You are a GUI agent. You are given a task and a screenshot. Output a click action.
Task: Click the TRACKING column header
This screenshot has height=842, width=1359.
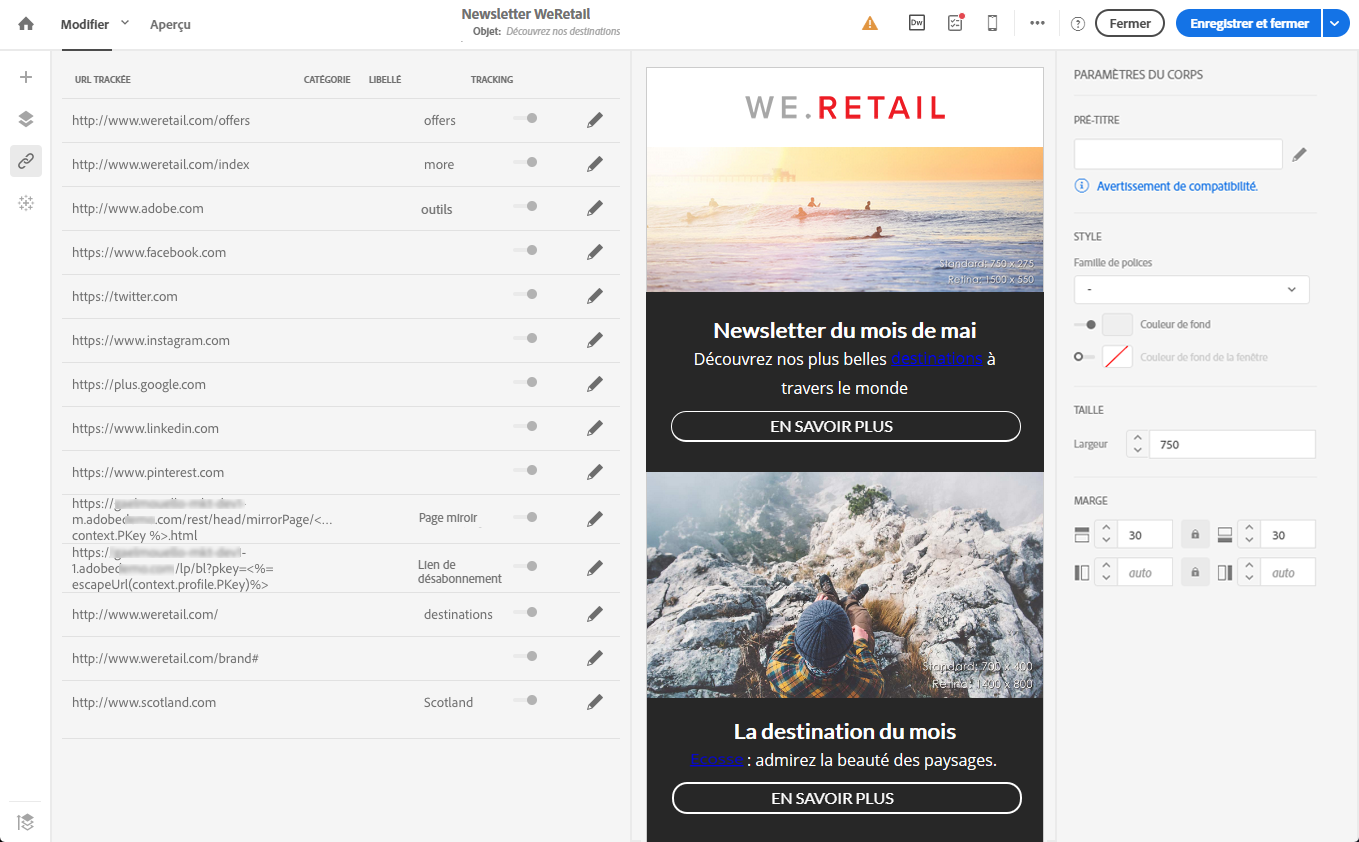pyautogui.click(x=492, y=80)
